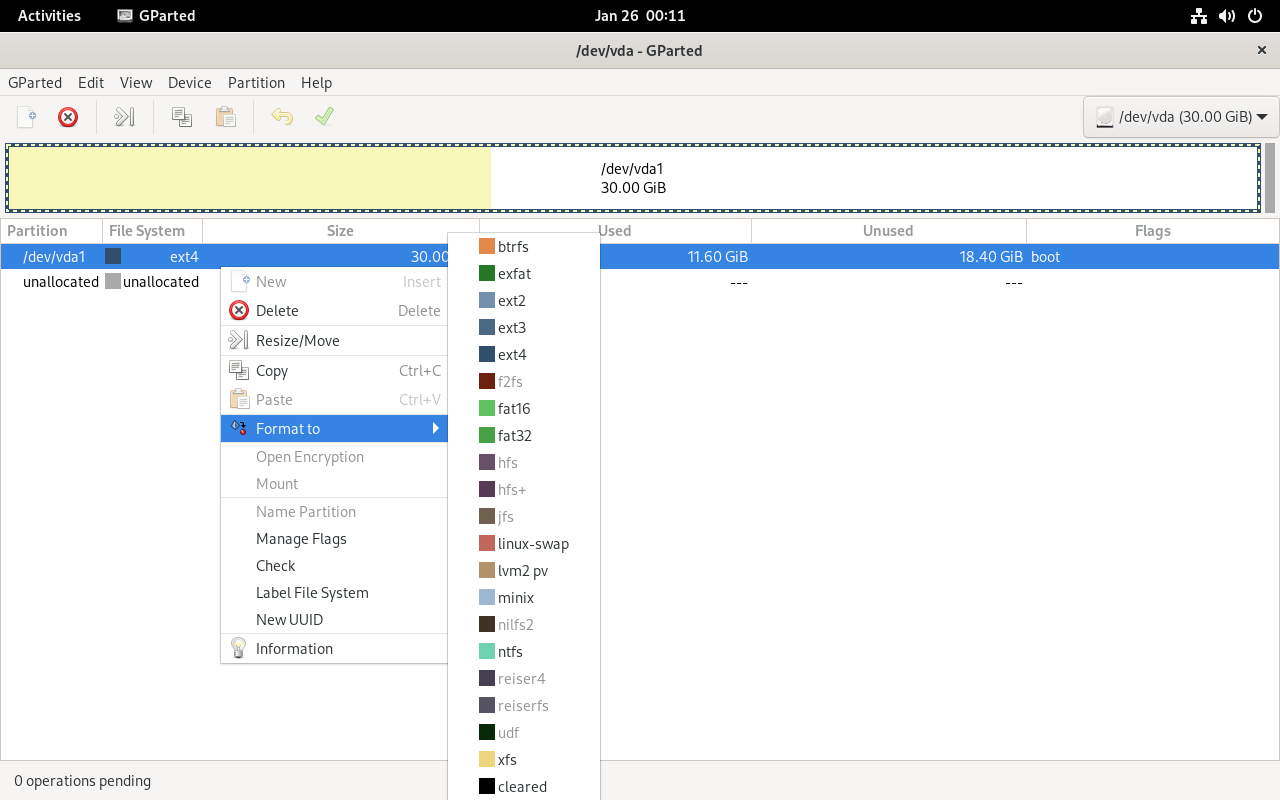Open the Device menu in the menu bar

[x=189, y=83]
